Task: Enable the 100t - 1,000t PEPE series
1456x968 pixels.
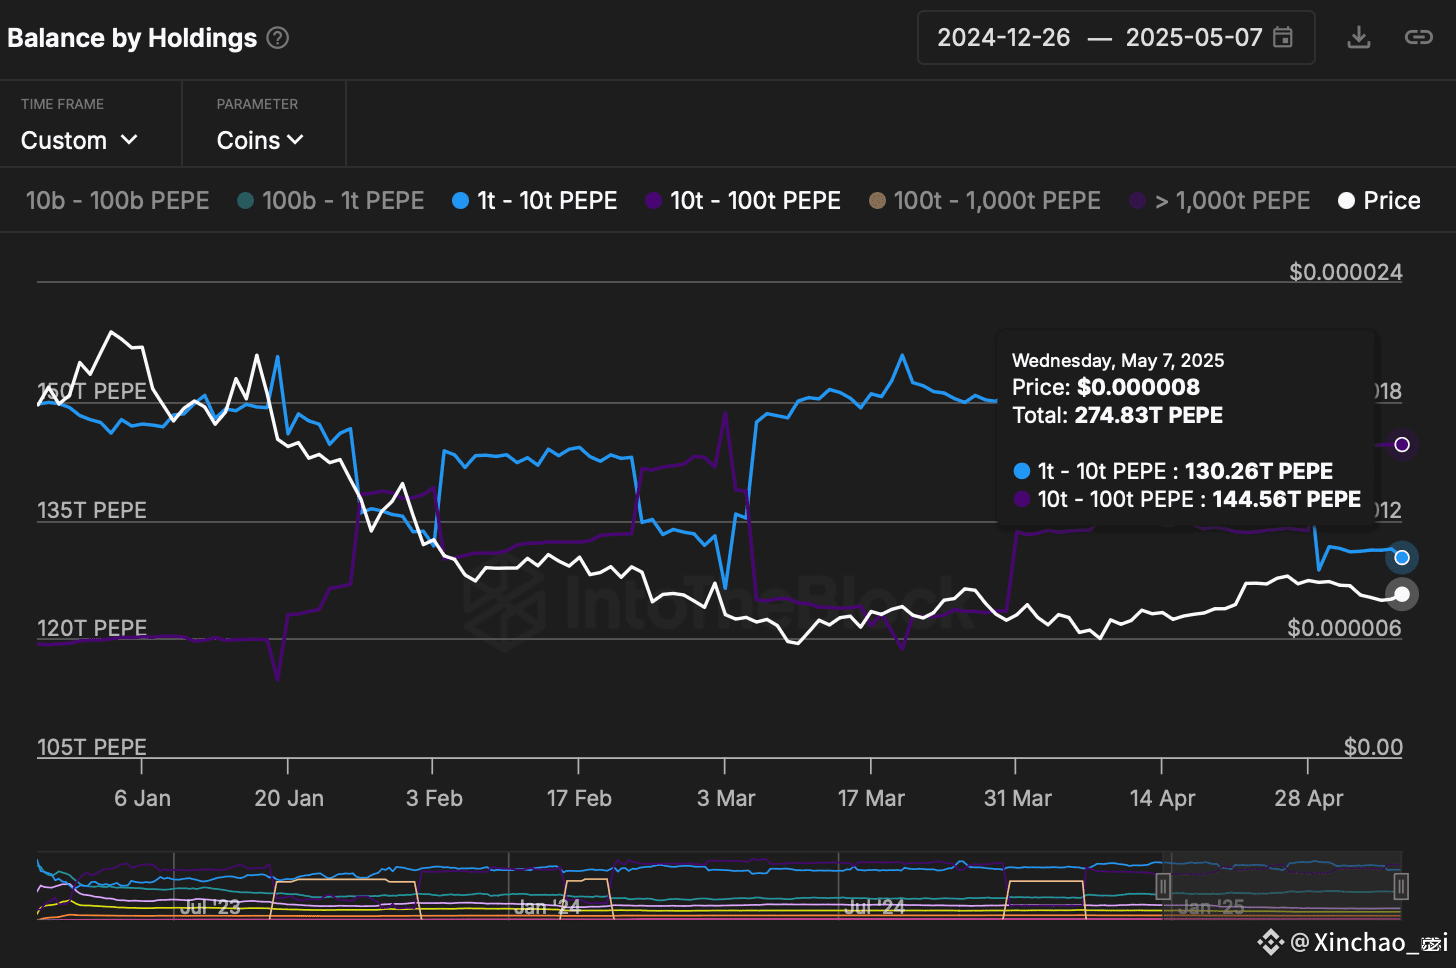Action: pos(996,201)
